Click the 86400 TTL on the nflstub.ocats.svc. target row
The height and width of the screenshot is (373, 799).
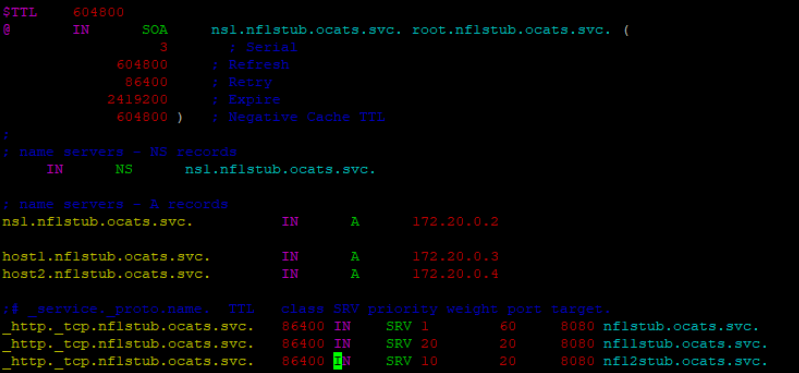tap(303, 327)
